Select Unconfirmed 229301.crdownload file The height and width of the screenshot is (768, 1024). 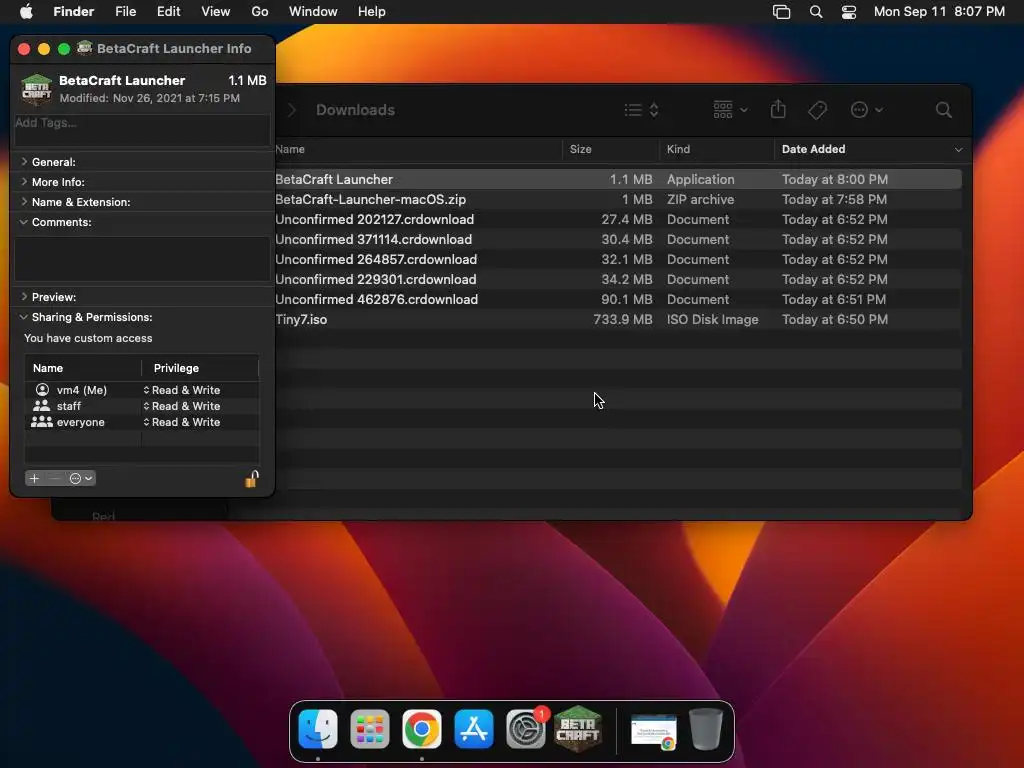(x=618, y=280)
